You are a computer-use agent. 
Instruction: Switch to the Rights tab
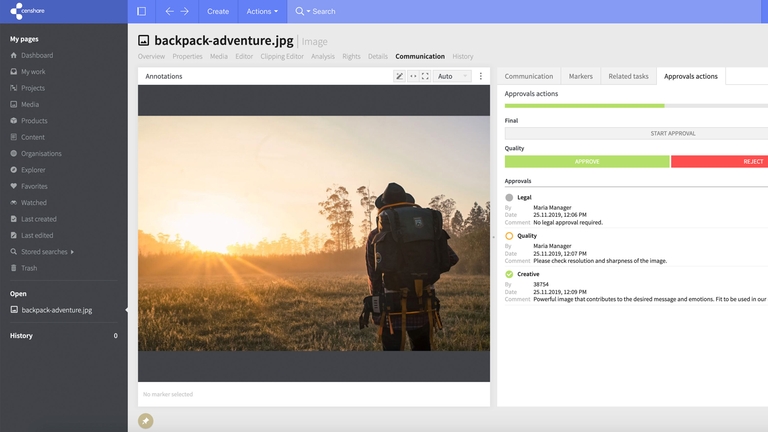click(351, 56)
